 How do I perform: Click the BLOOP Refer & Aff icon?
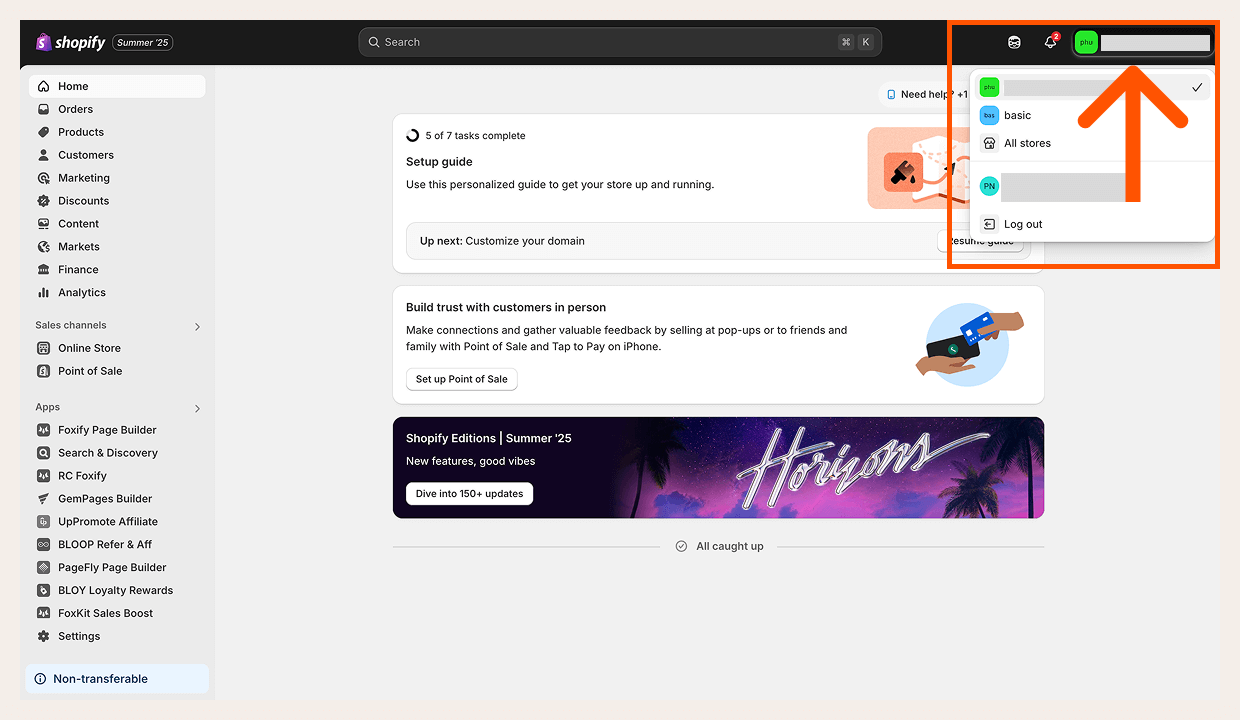(x=43, y=545)
